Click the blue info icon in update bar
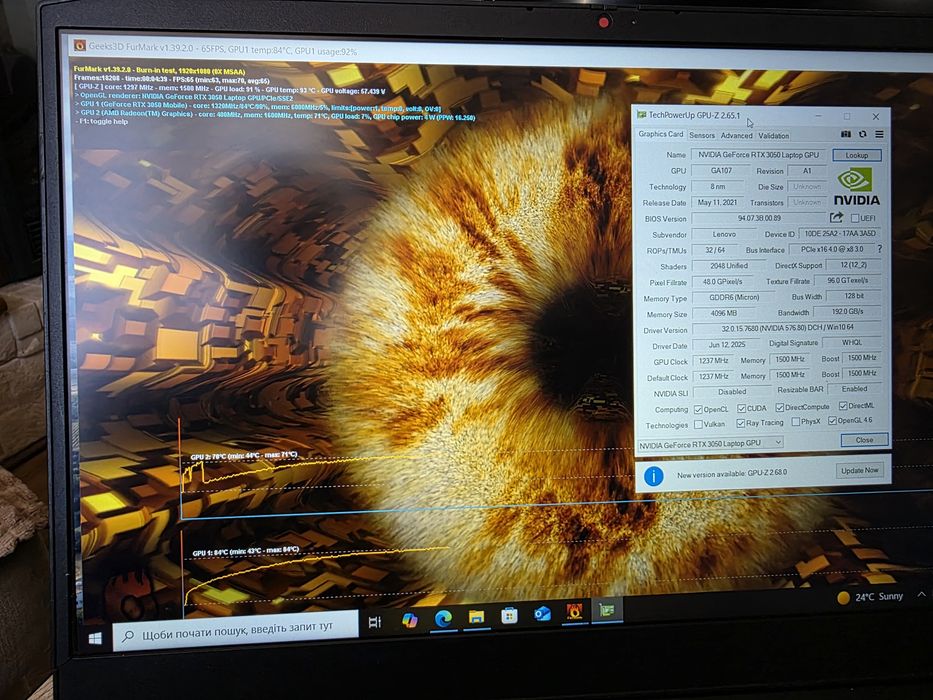 (x=653, y=476)
